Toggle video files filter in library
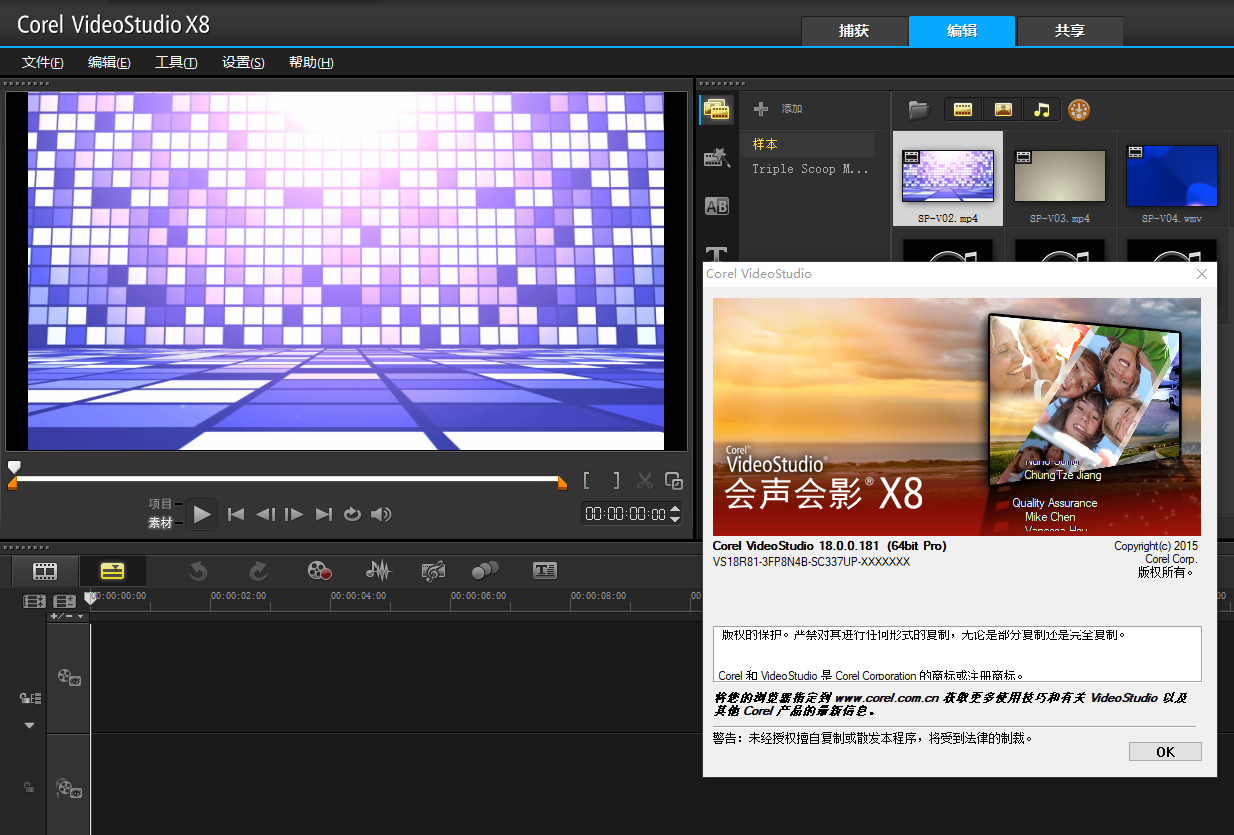Image resolution: width=1234 pixels, height=835 pixels. (963, 109)
